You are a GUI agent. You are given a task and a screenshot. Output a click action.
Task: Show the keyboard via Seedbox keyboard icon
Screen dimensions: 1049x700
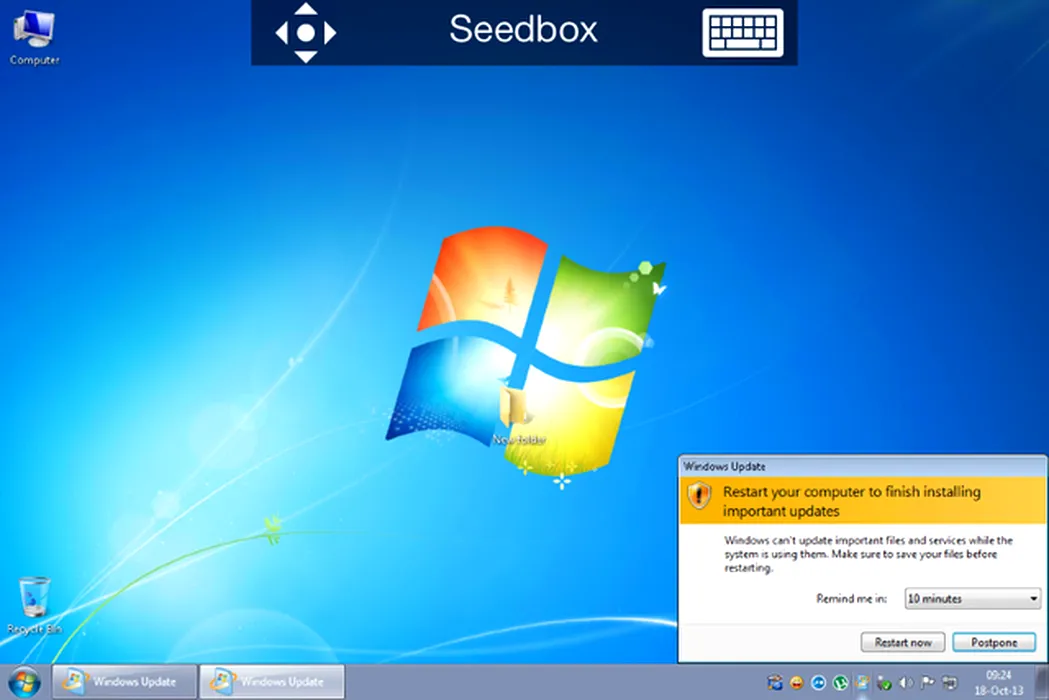pyautogui.click(x=742, y=33)
